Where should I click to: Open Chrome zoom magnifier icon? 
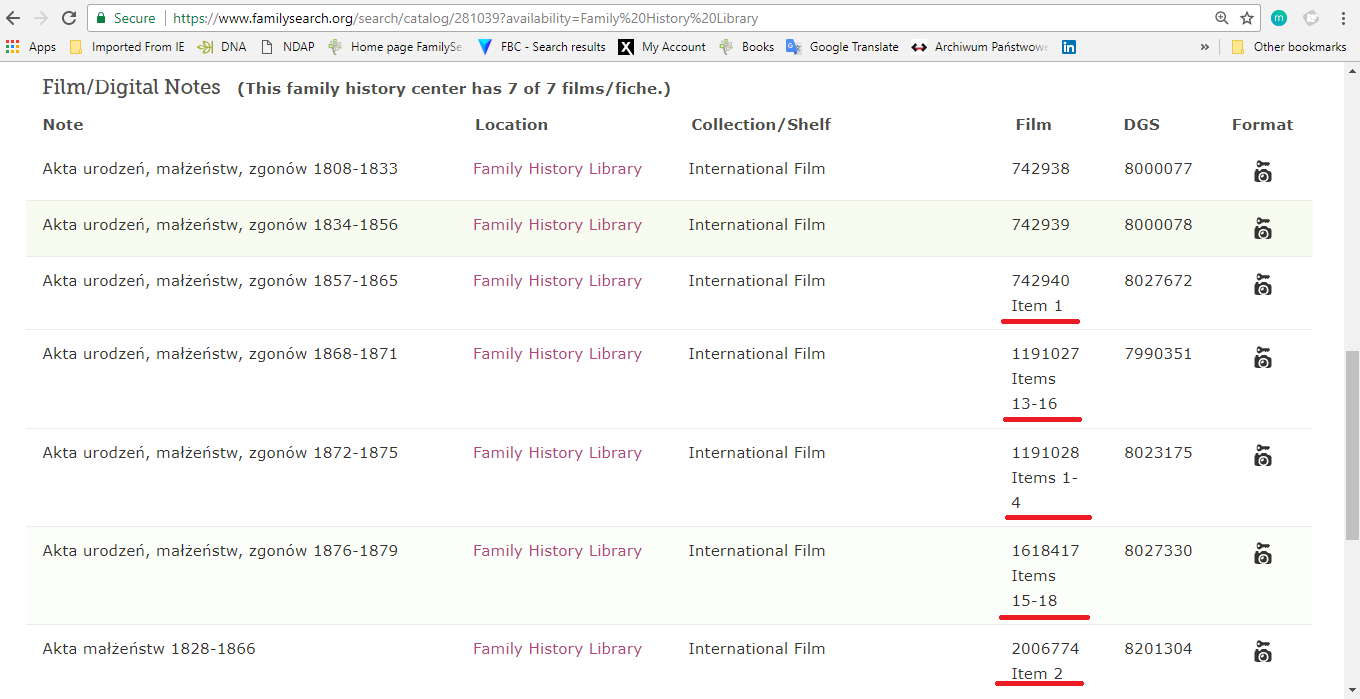coord(1221,18)
